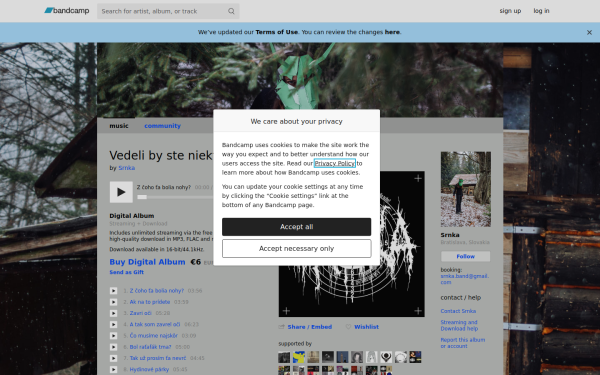Click the Share arrow icon
The width and height of the screenshot is (600, 375).
(x=282, y=327)
